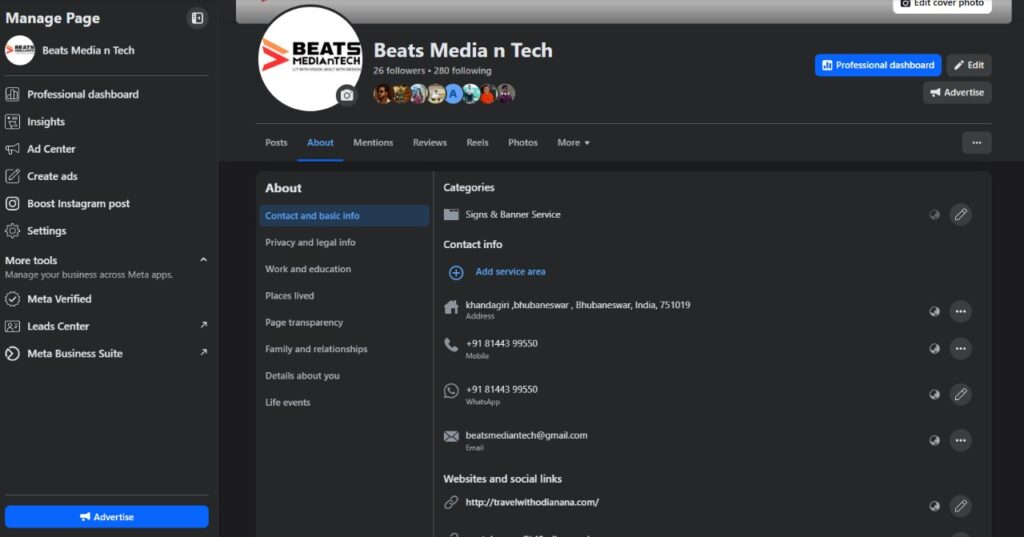Viewport: 1024px width, 537px height.
Task: Click audience globe icon beside mobile number
Action: tap(934, 349)
